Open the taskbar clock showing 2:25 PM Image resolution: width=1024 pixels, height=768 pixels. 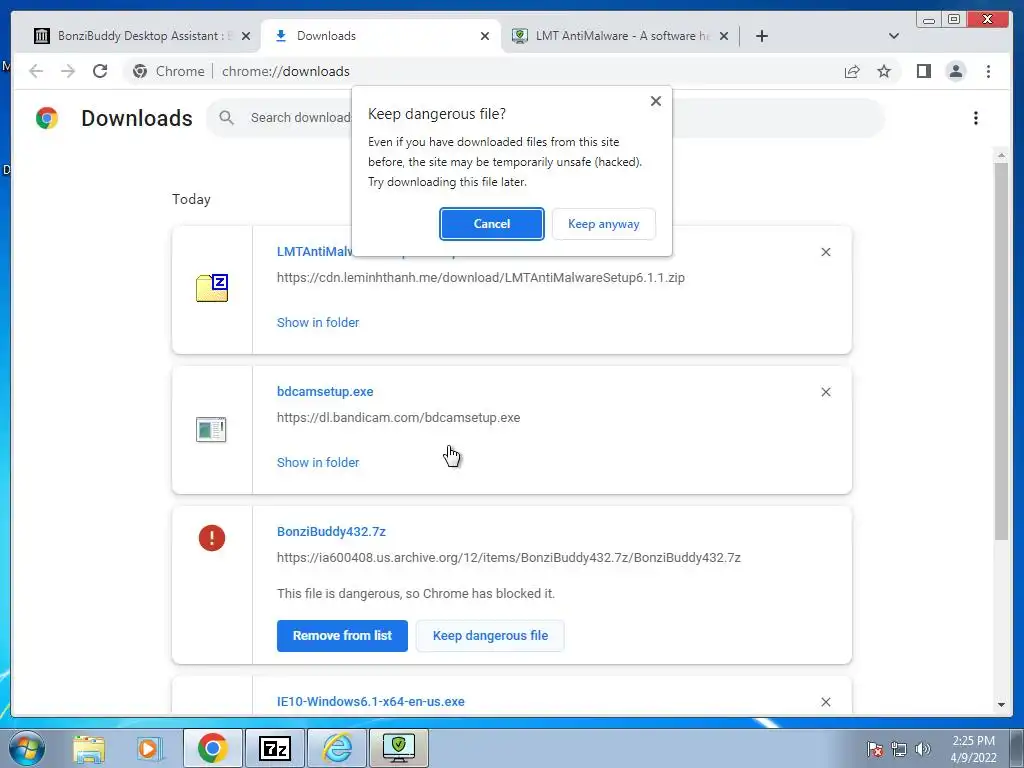click(973, 749)
